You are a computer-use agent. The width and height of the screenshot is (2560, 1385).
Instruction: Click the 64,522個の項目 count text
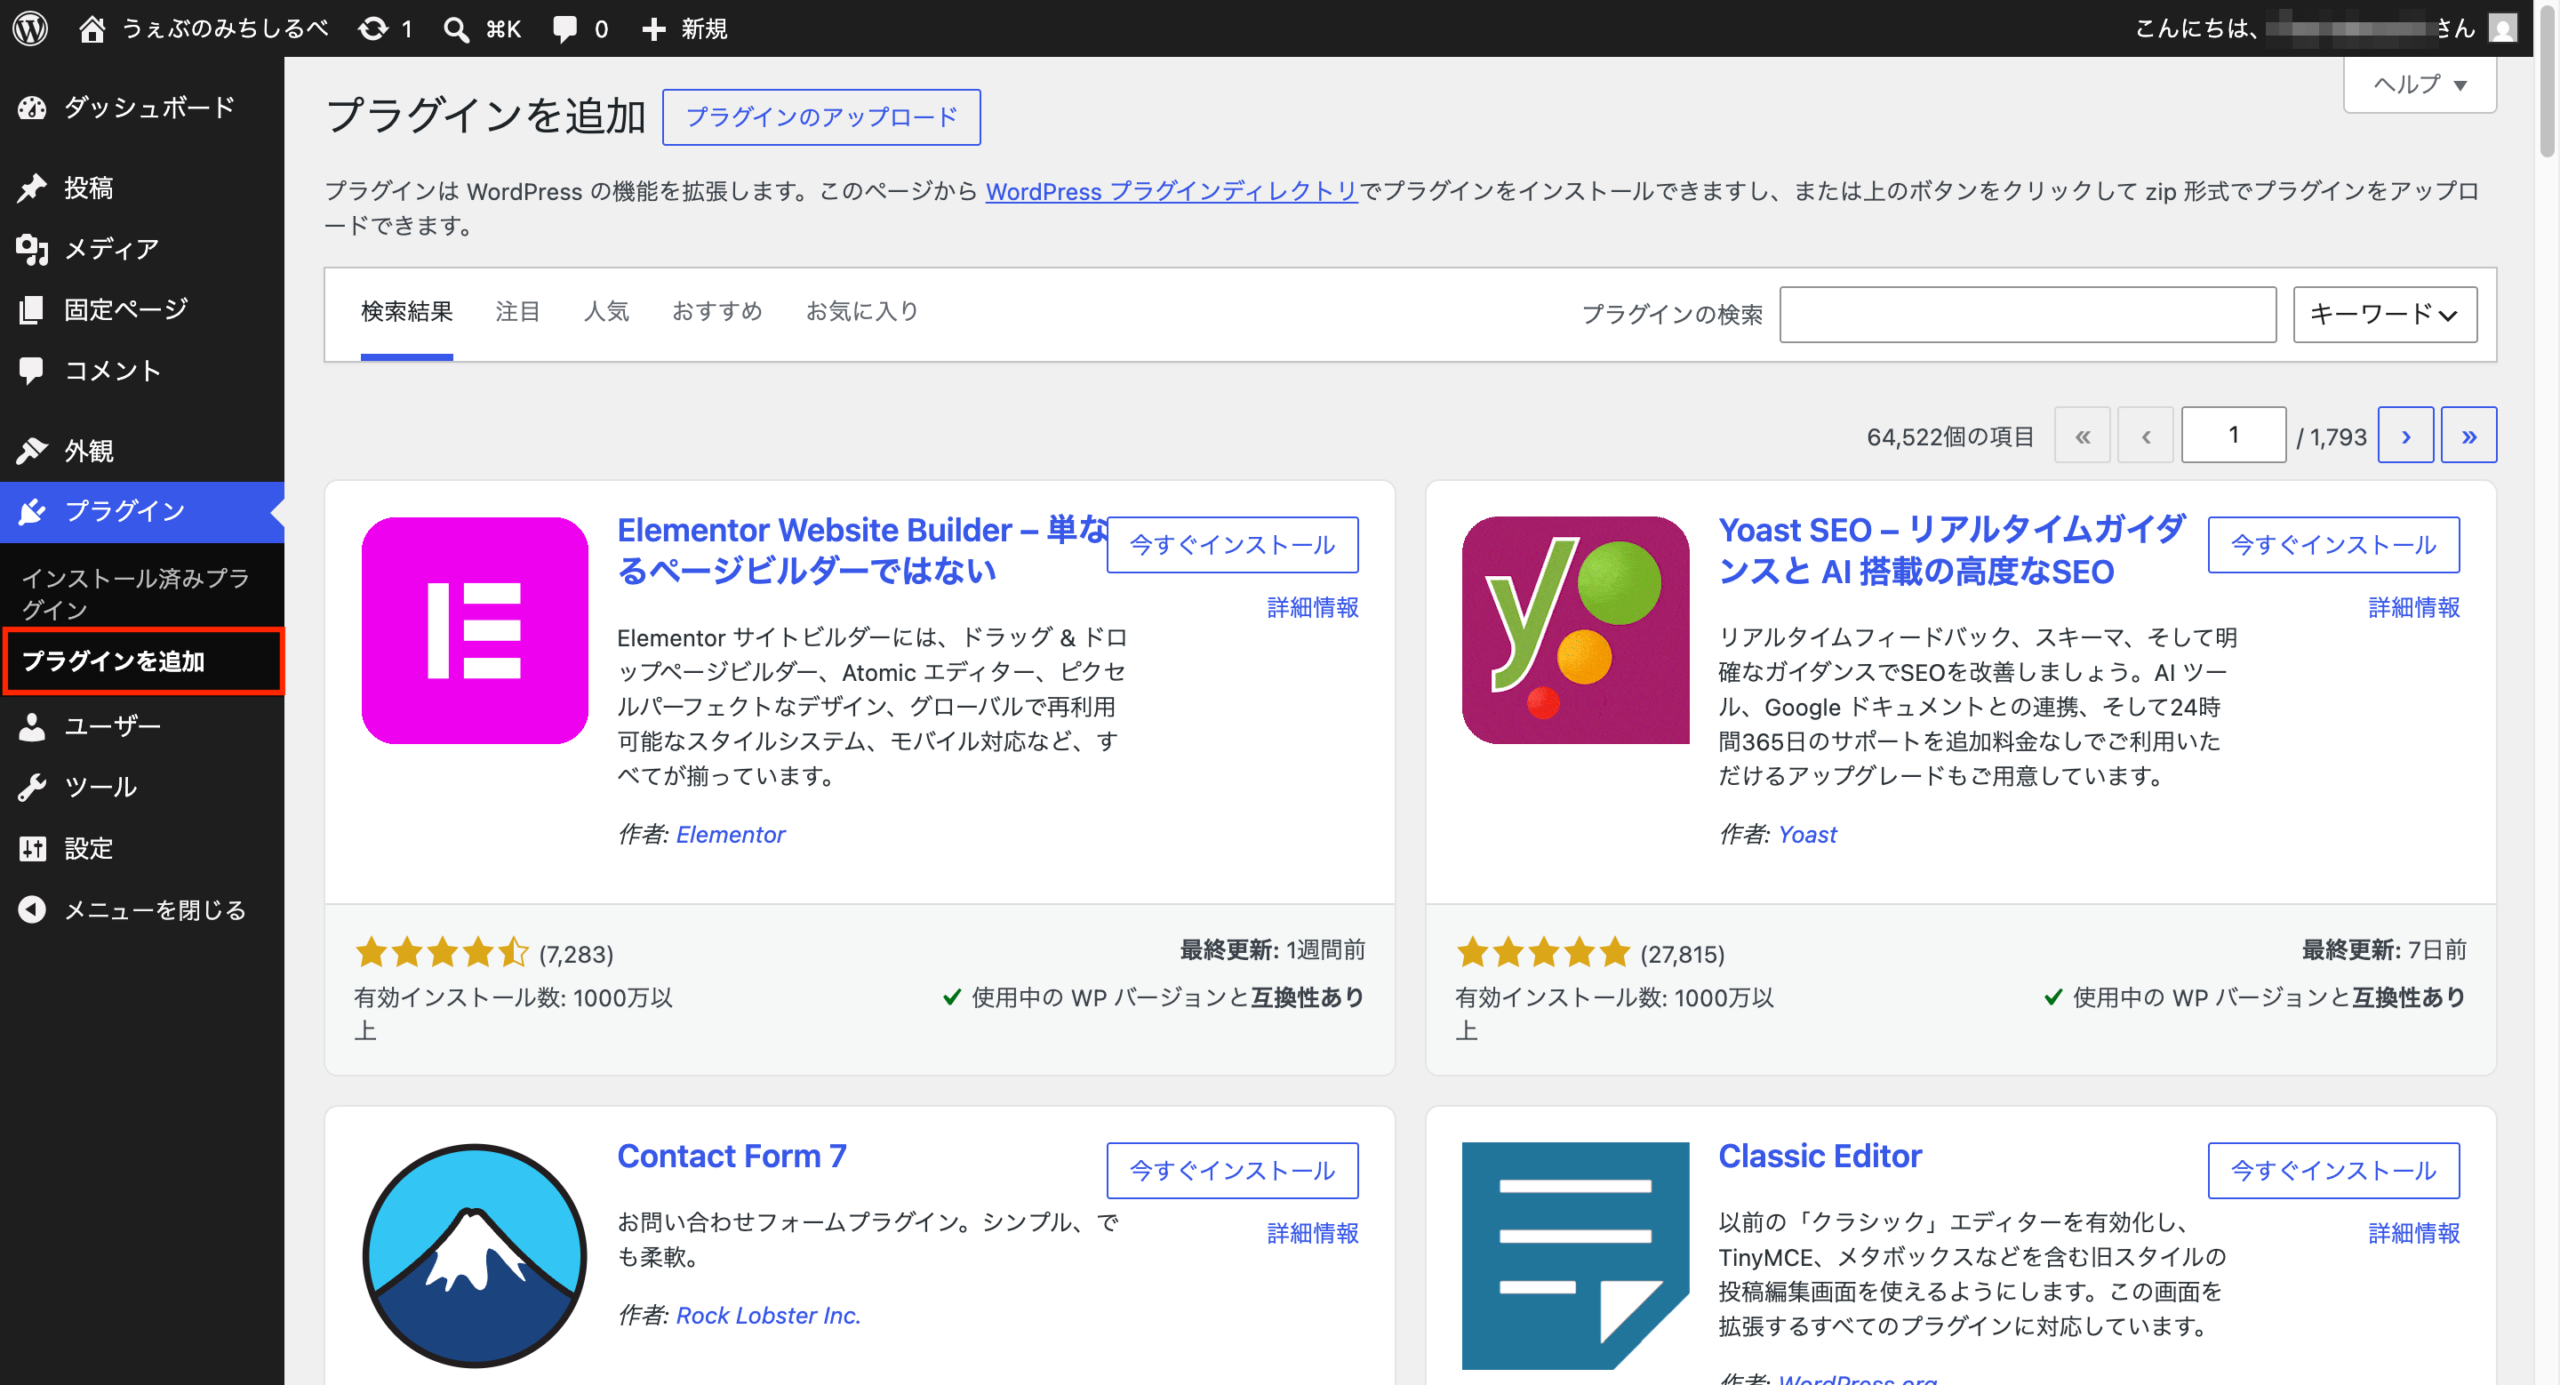1950,437
